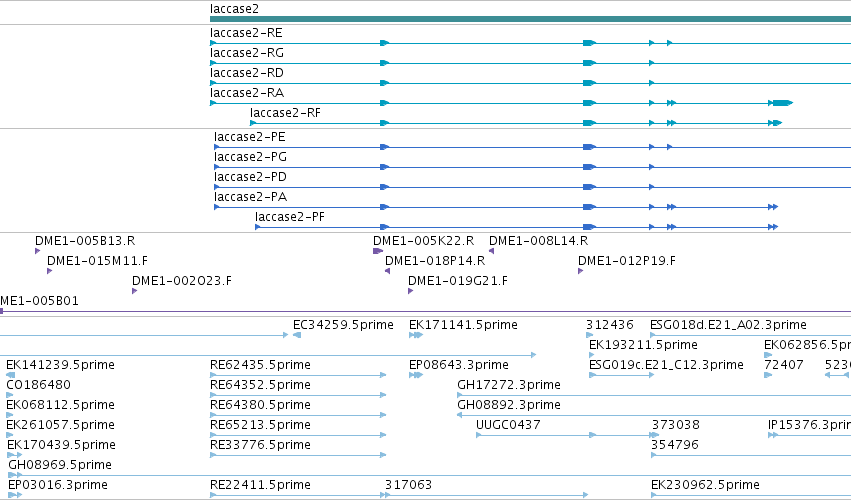Click the DME1-008L14.R feature label
The width and height of the screenshot is (851, 500).
(x=538, y=241)
